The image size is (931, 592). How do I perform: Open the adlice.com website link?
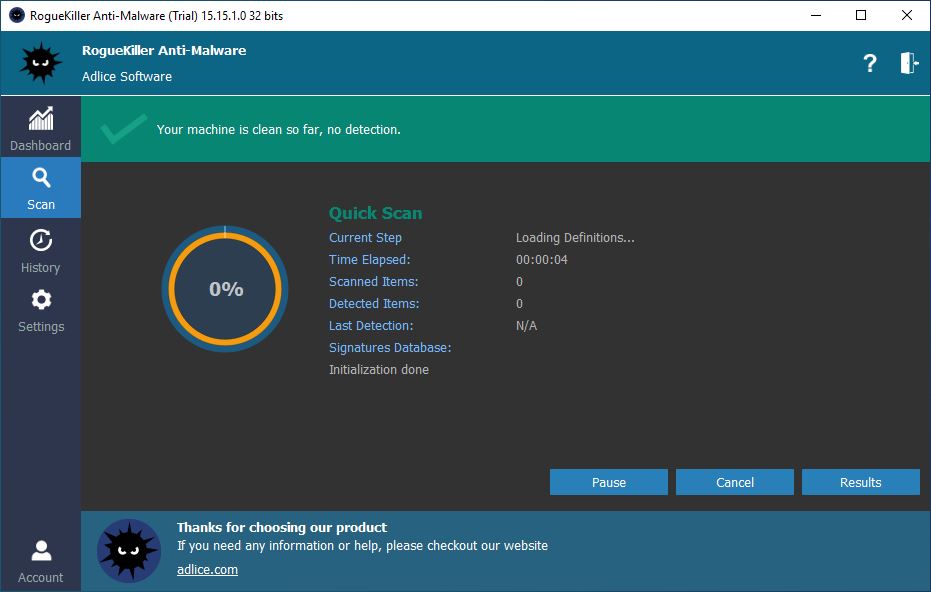(x=207, y=569)
